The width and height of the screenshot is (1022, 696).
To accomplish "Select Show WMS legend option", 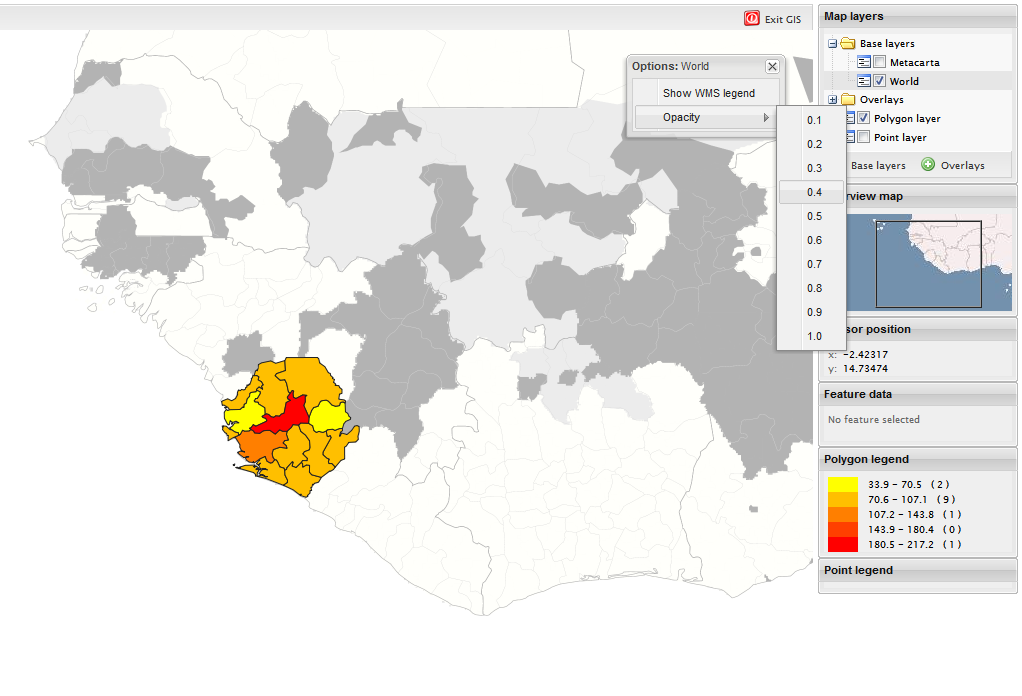I will tap(708, 93).
